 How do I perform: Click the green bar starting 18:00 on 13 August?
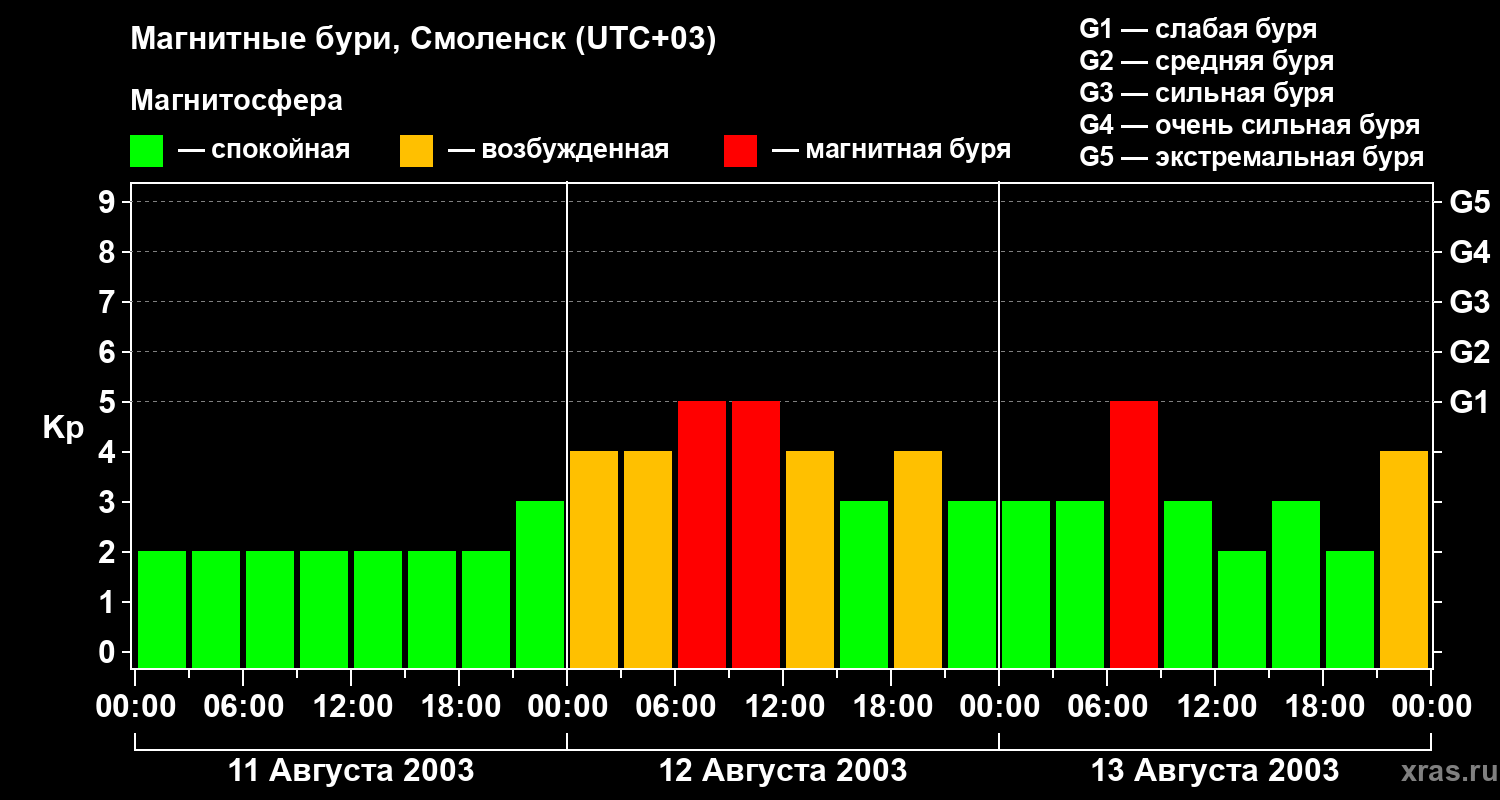1350,609
